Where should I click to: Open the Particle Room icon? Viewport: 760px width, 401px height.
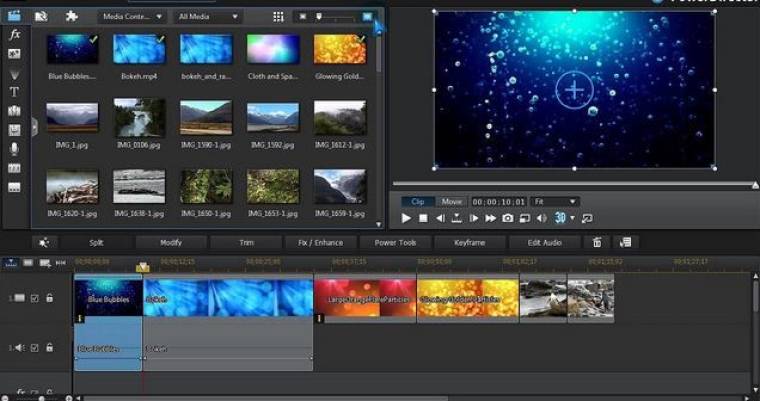point(15,74)
